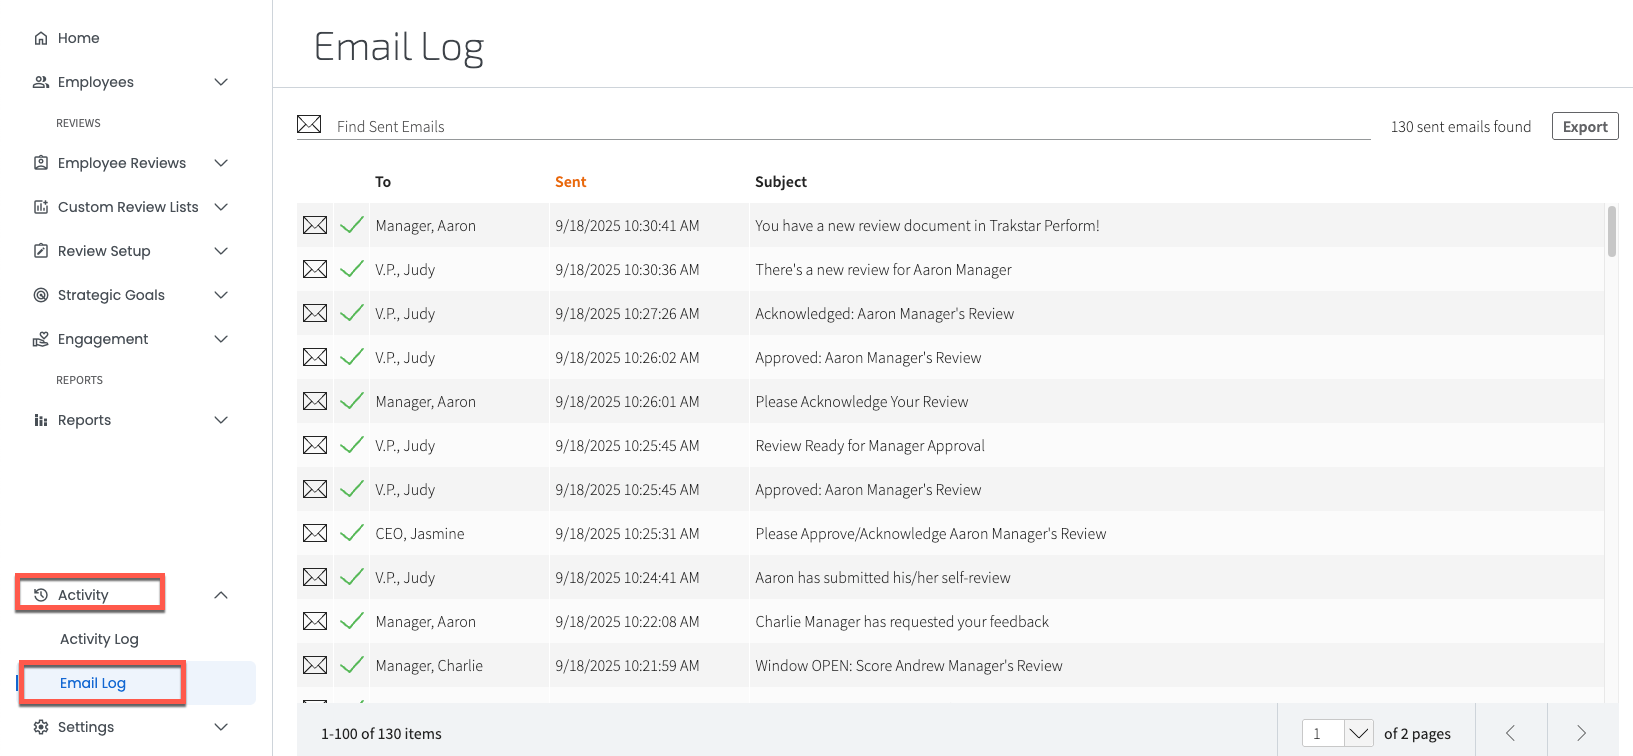Click the Employees people icon
This screenshot has width=1633, height=756.
(41, 82)
